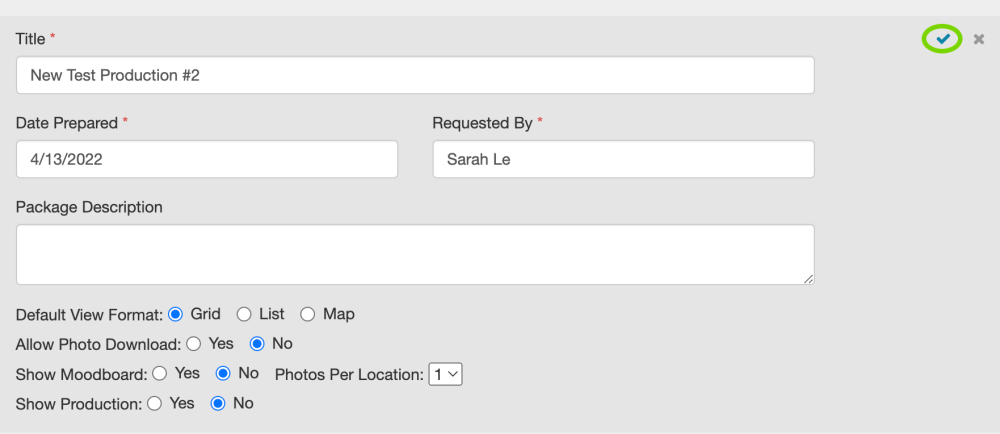Click the Date Prepared input field
The height and width of the screenshot is (434, 1000).
coord(207,159)
